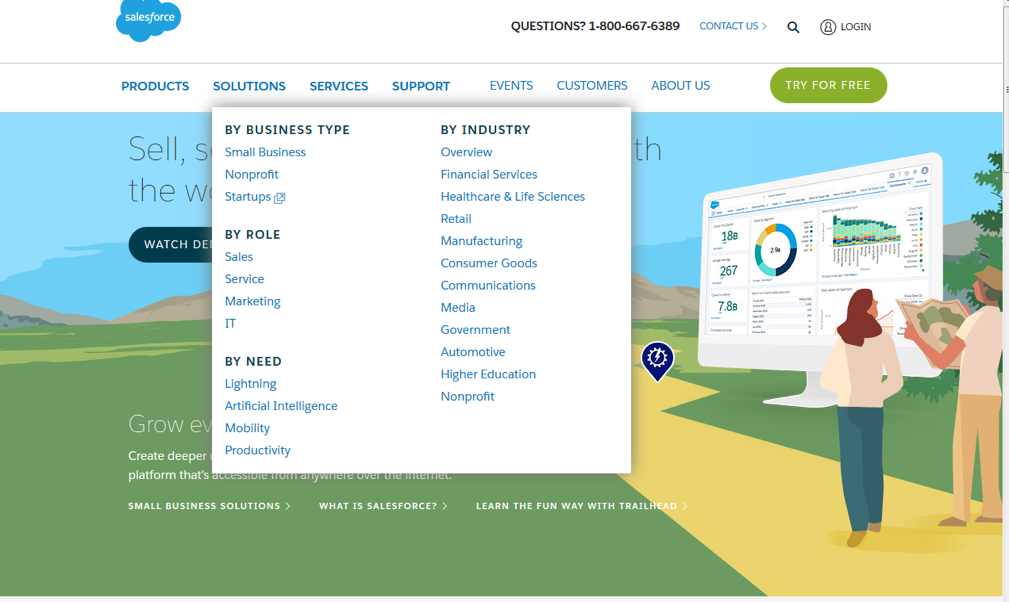Viewport: 1009px width, 602px height.
Task: Select Mobility under By Need
Action: [247, 428]
